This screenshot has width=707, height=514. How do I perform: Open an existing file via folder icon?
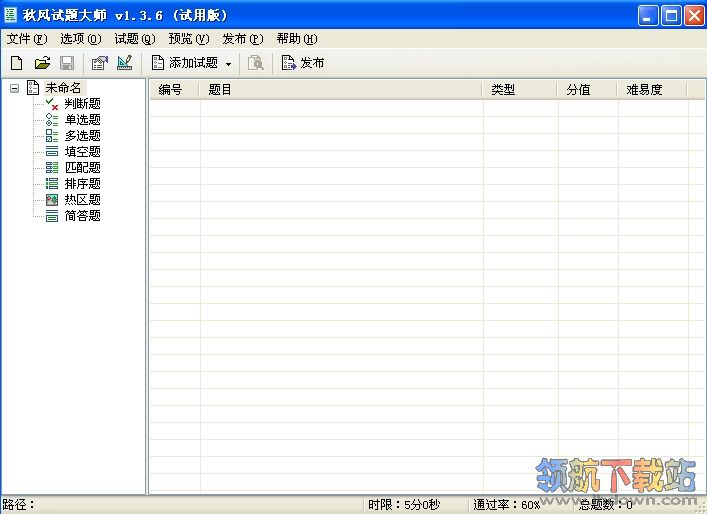[x=42, y=63]
